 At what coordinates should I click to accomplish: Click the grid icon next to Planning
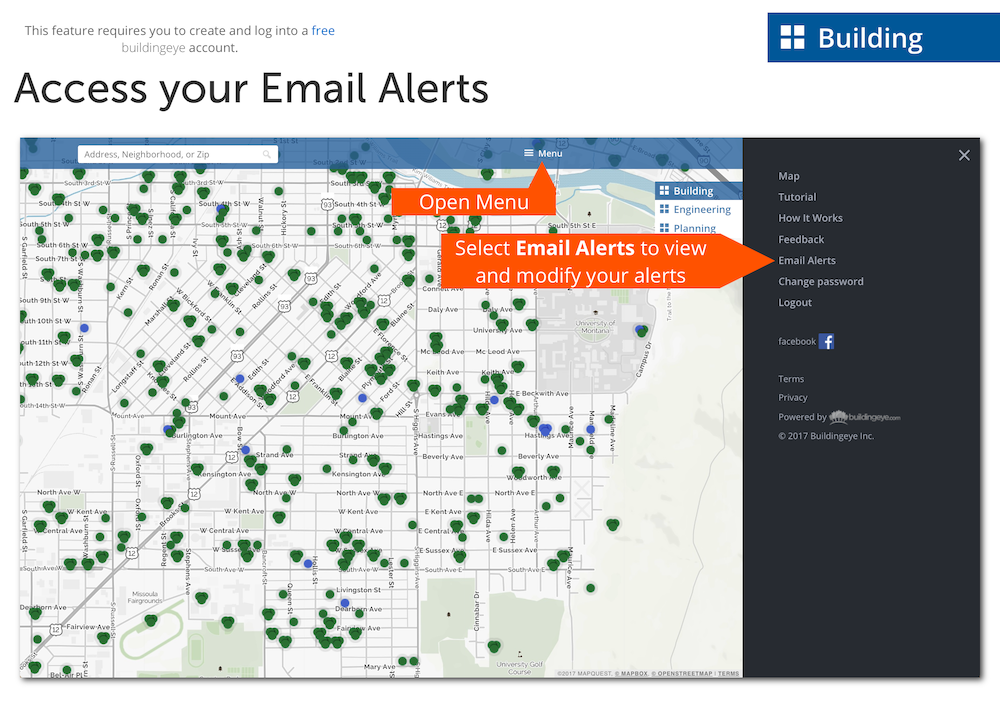click(664, 228)
